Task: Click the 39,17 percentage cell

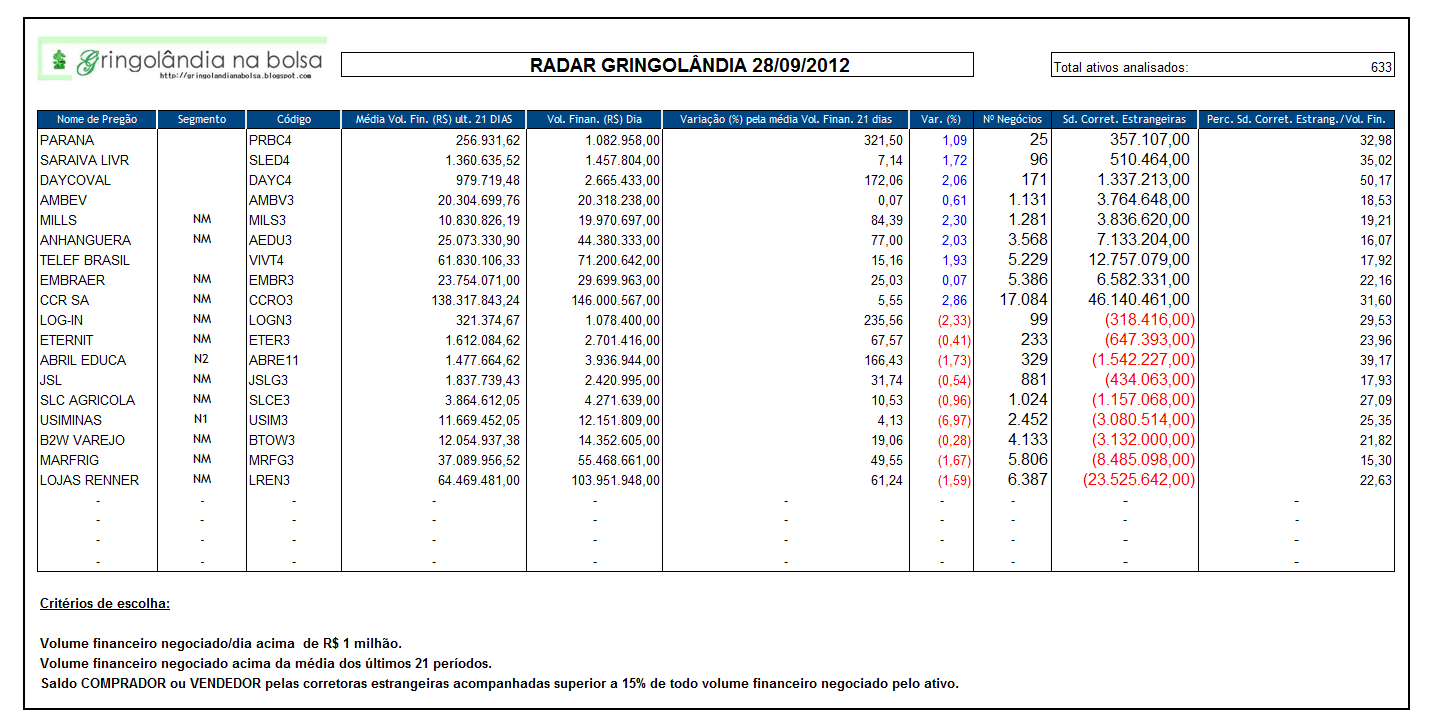Action: click(1377, 360)
